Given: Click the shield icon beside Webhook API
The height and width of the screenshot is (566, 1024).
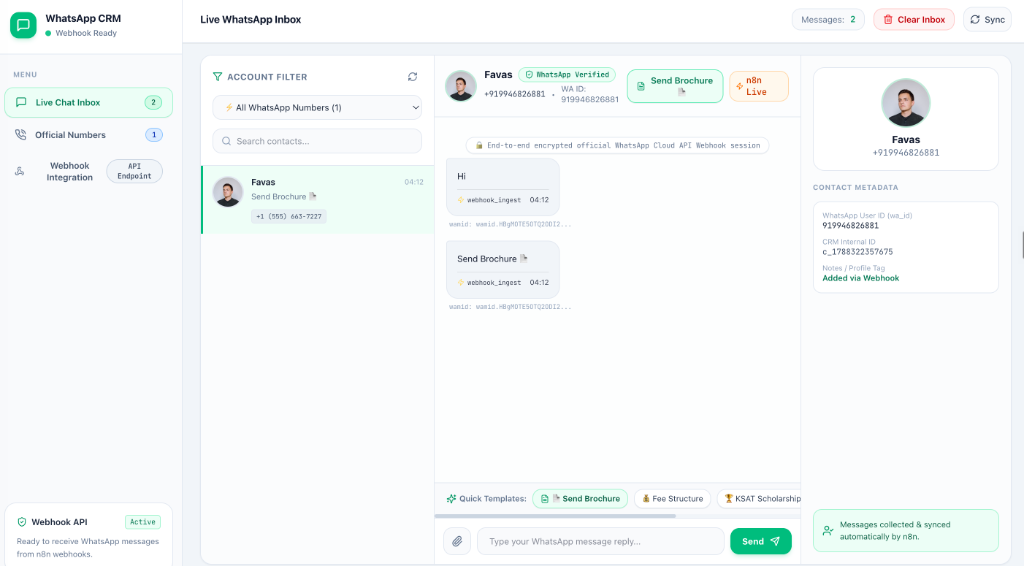Looking at the screenshot, I should (x=22, y=522).
